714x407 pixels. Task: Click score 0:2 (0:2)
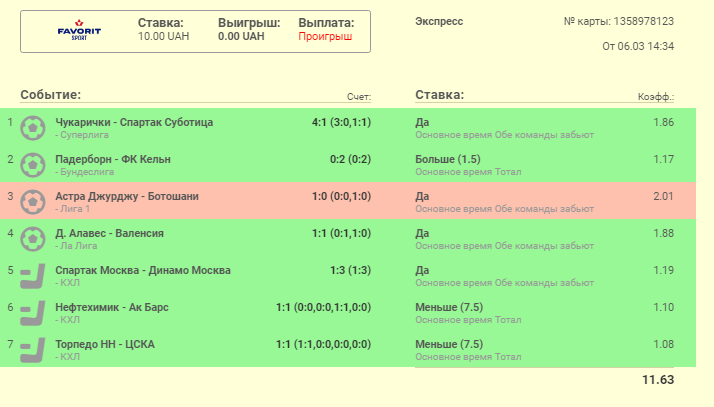click(x=351, y=159)
